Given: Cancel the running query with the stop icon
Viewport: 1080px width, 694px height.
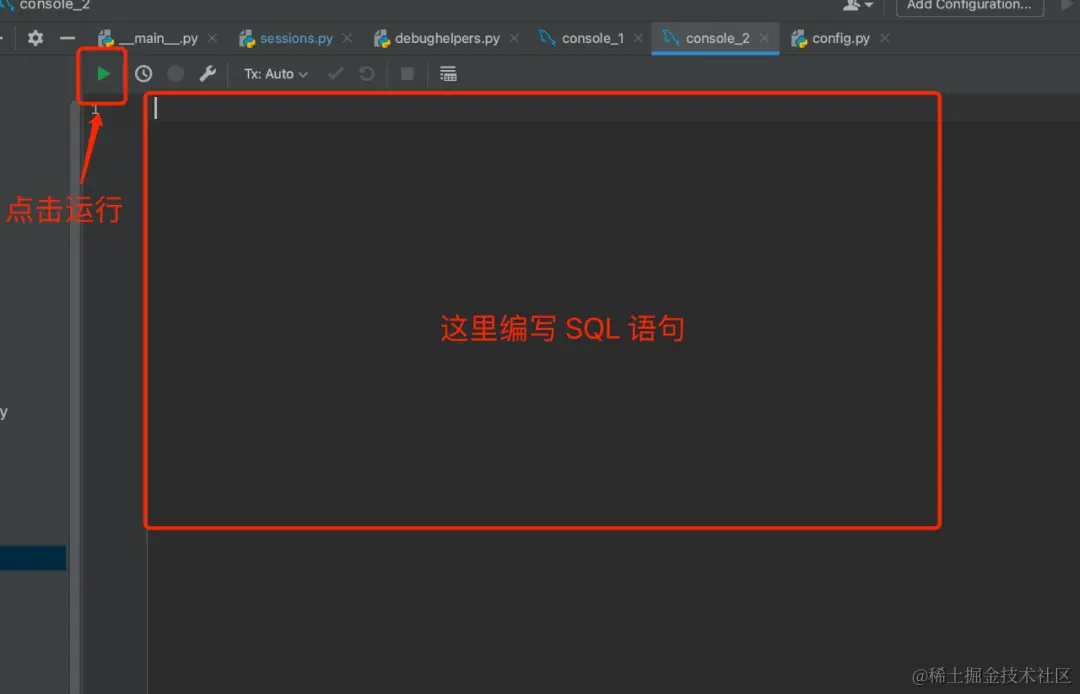Looking at the screenshot, I should coord(407,73).
